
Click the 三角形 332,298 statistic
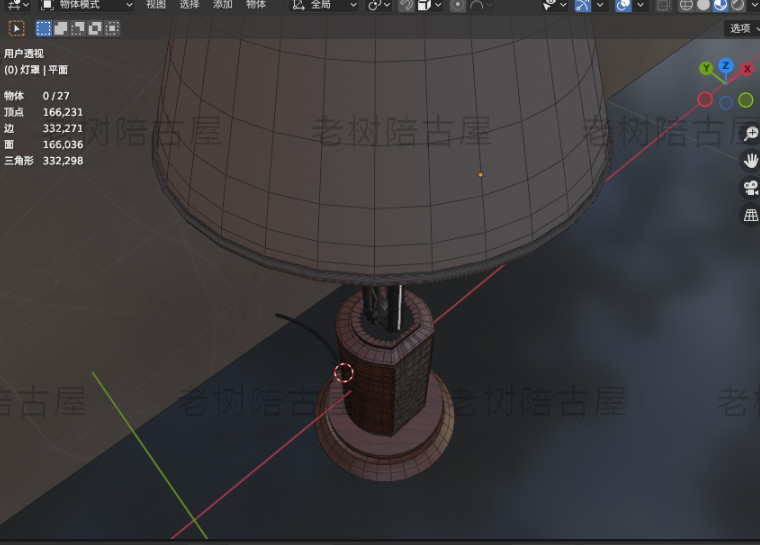pyautogui.click(x=44, y=160)
